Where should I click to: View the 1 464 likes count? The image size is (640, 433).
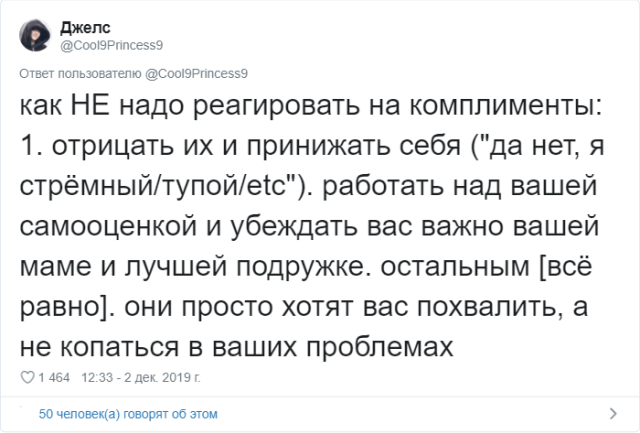(54, 377)
